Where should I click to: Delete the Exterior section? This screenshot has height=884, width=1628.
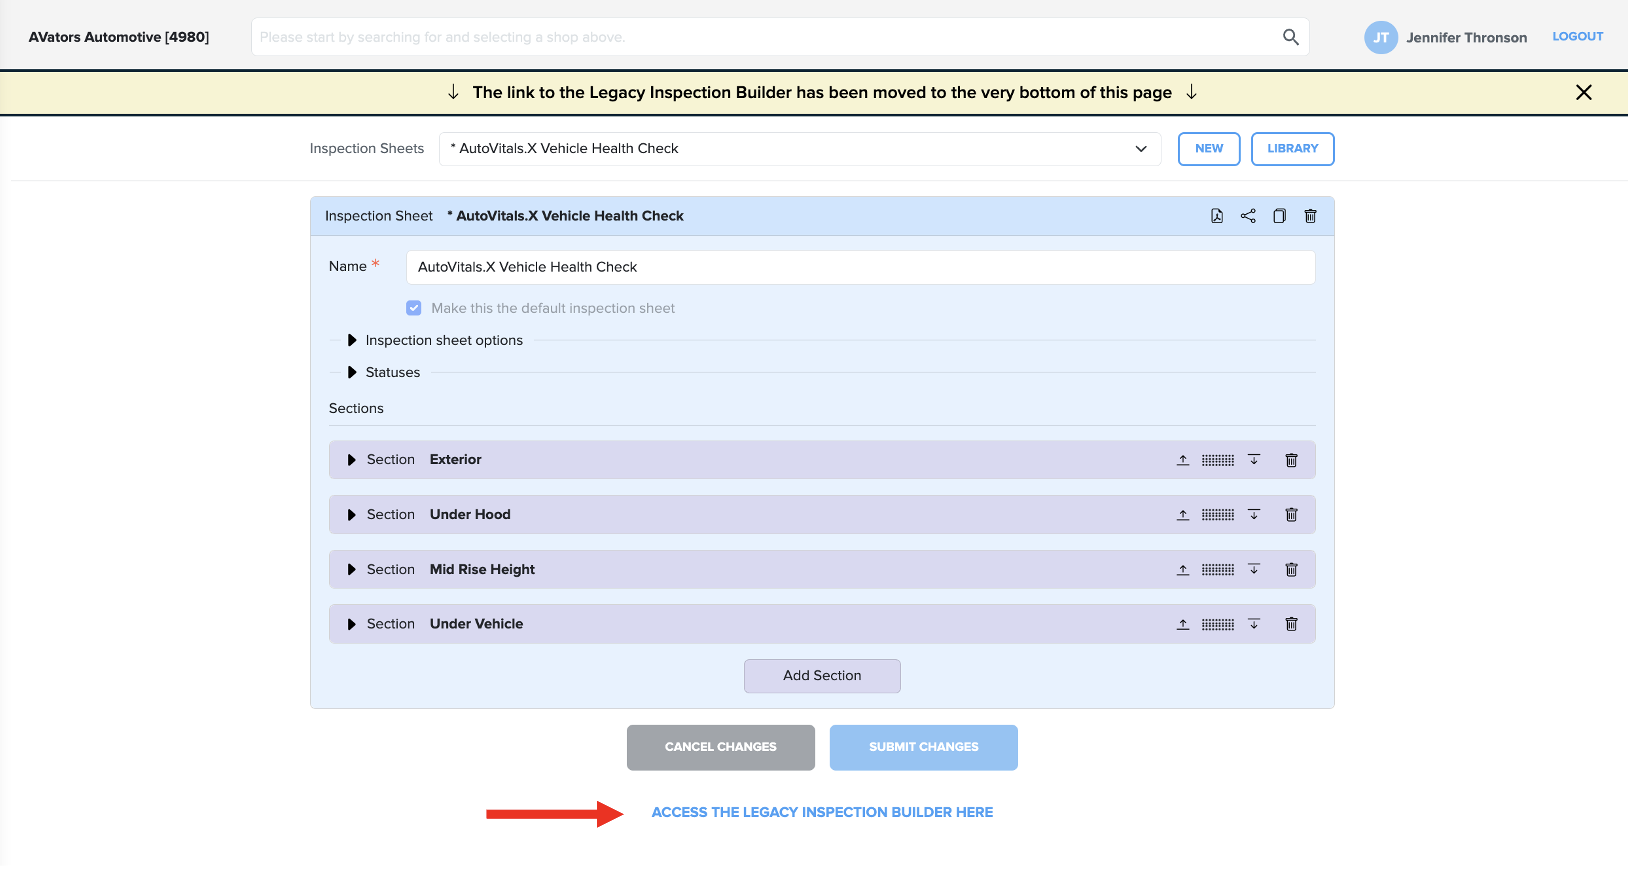(x=1291, y=460)
